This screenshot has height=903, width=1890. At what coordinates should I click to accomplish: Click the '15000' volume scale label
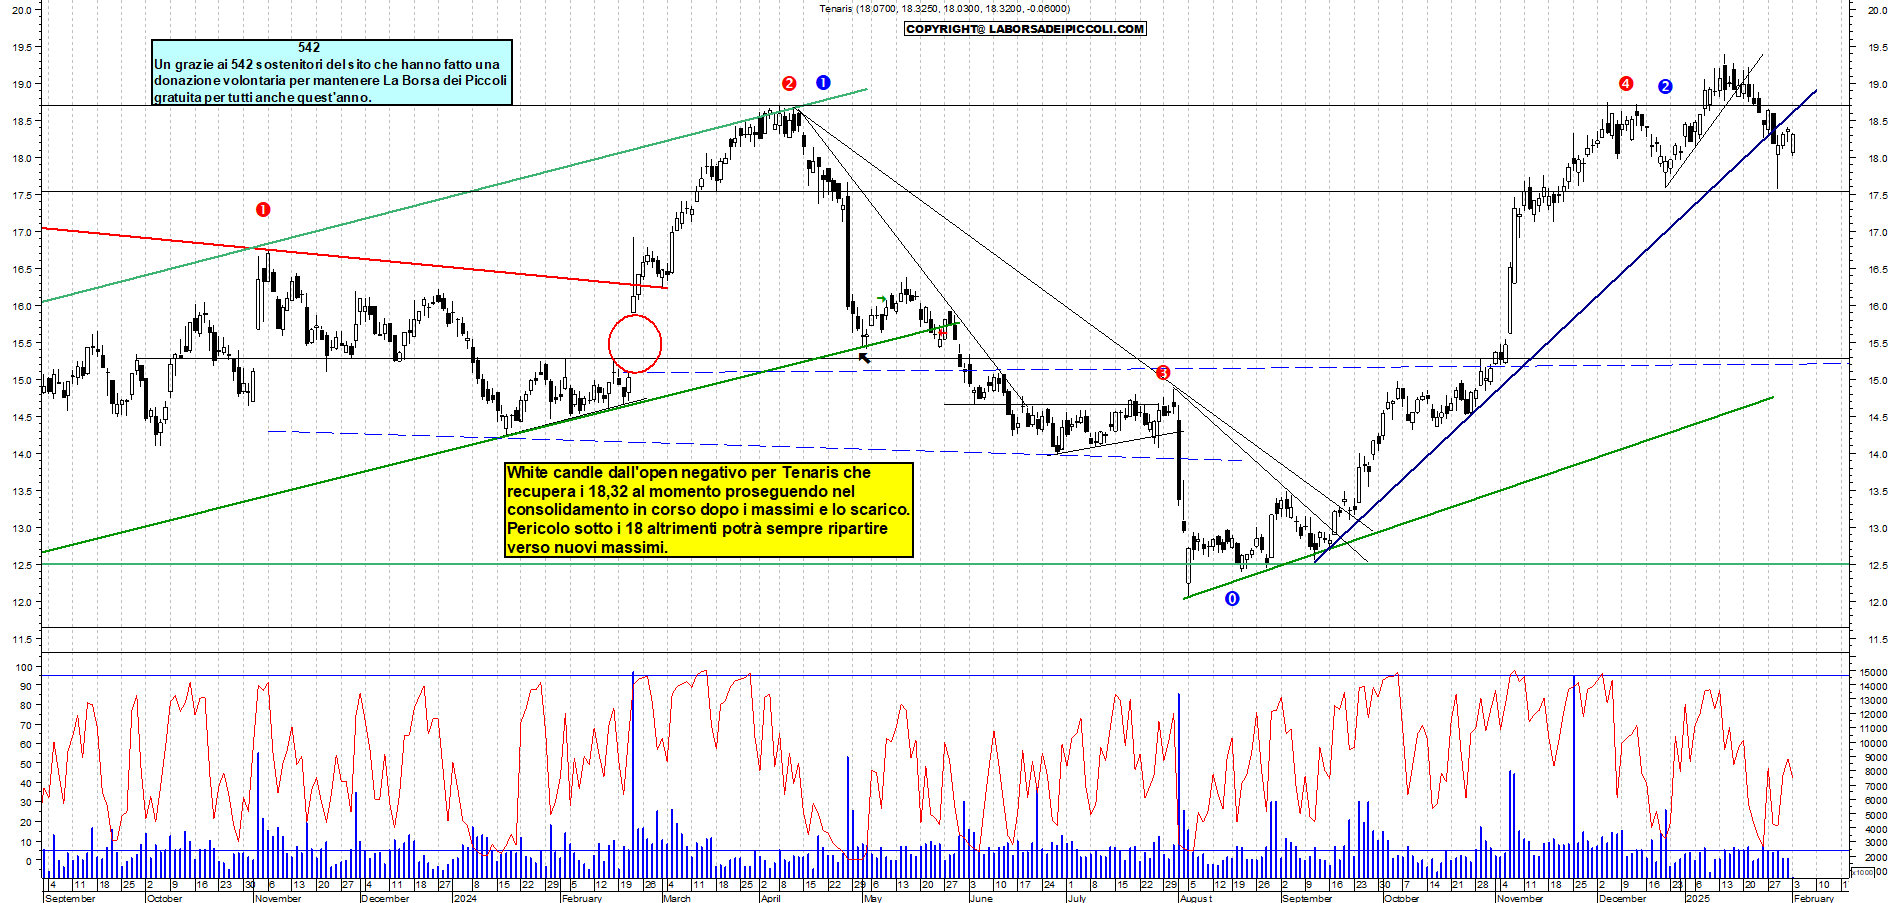click(x=1873, y=673)
